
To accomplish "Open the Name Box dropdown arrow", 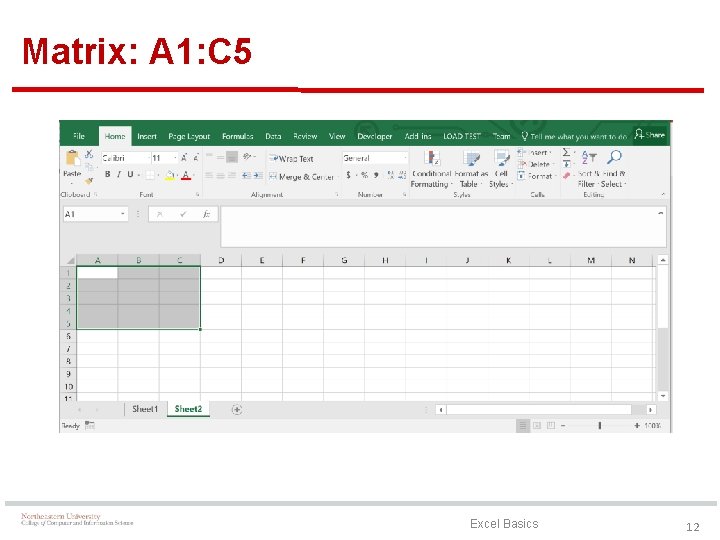I will click(x=123, y=214).
